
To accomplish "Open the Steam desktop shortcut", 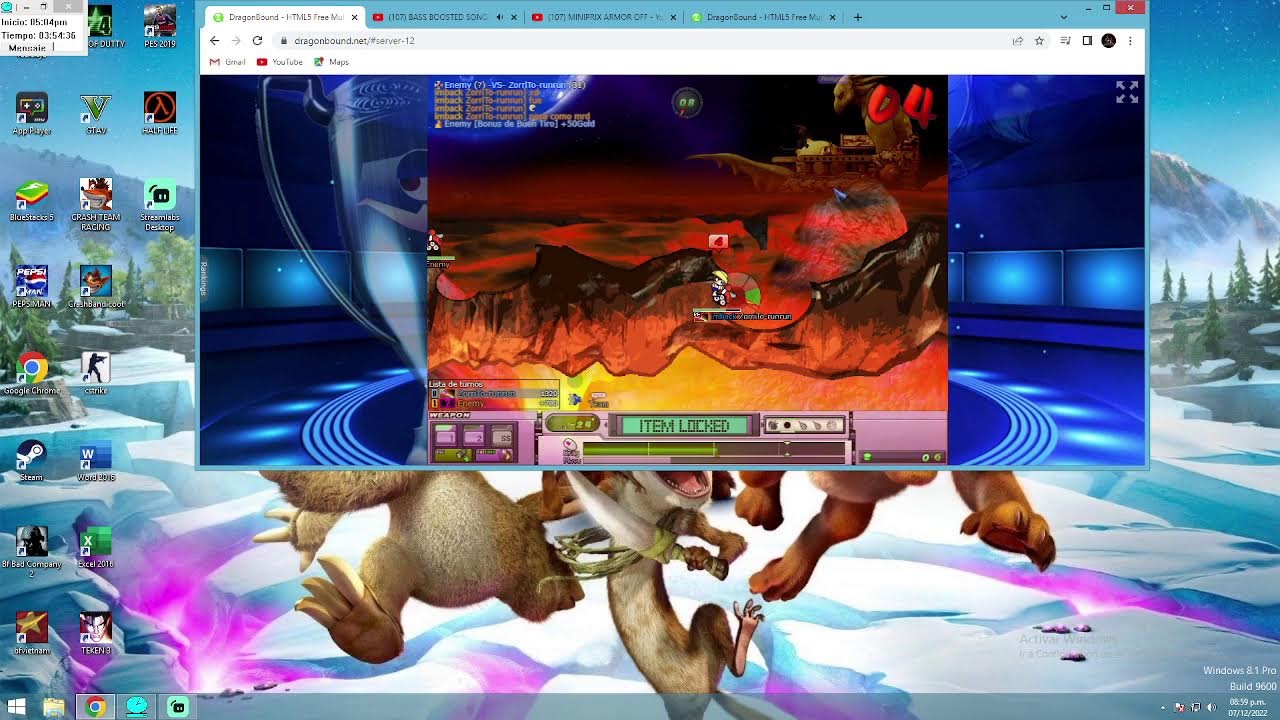I will tap(32, 460).
